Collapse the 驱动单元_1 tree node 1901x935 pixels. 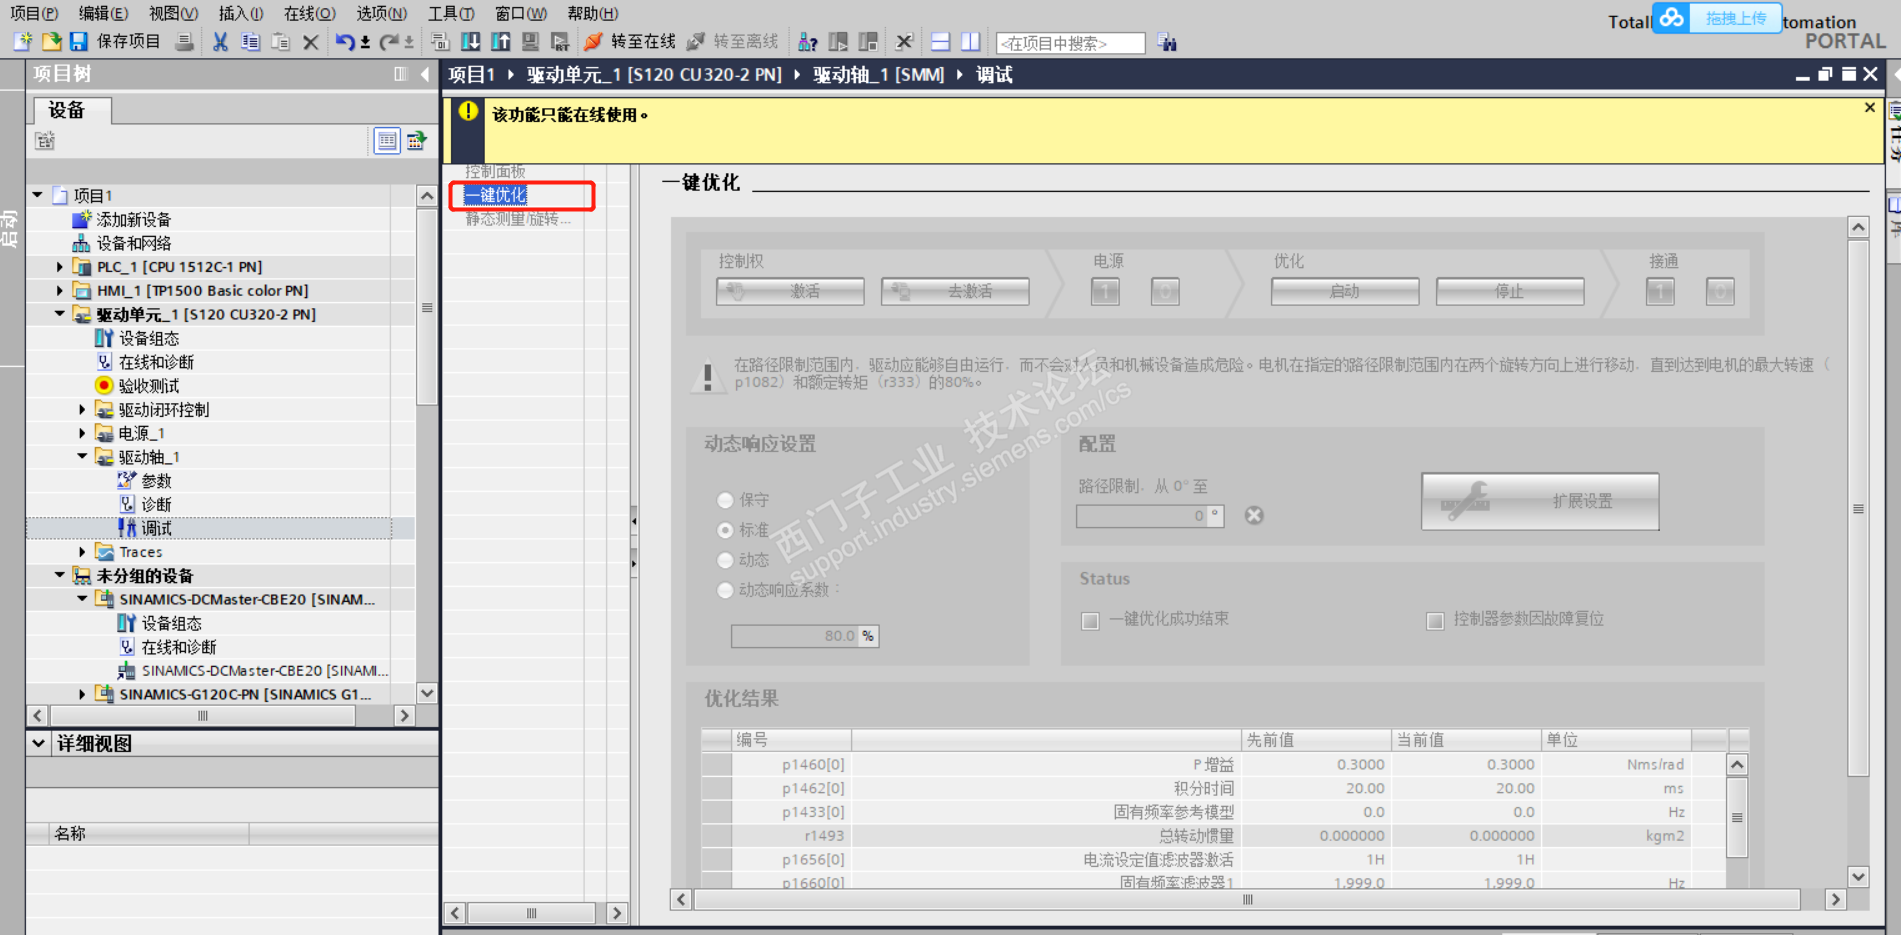[x=60, y=314]
